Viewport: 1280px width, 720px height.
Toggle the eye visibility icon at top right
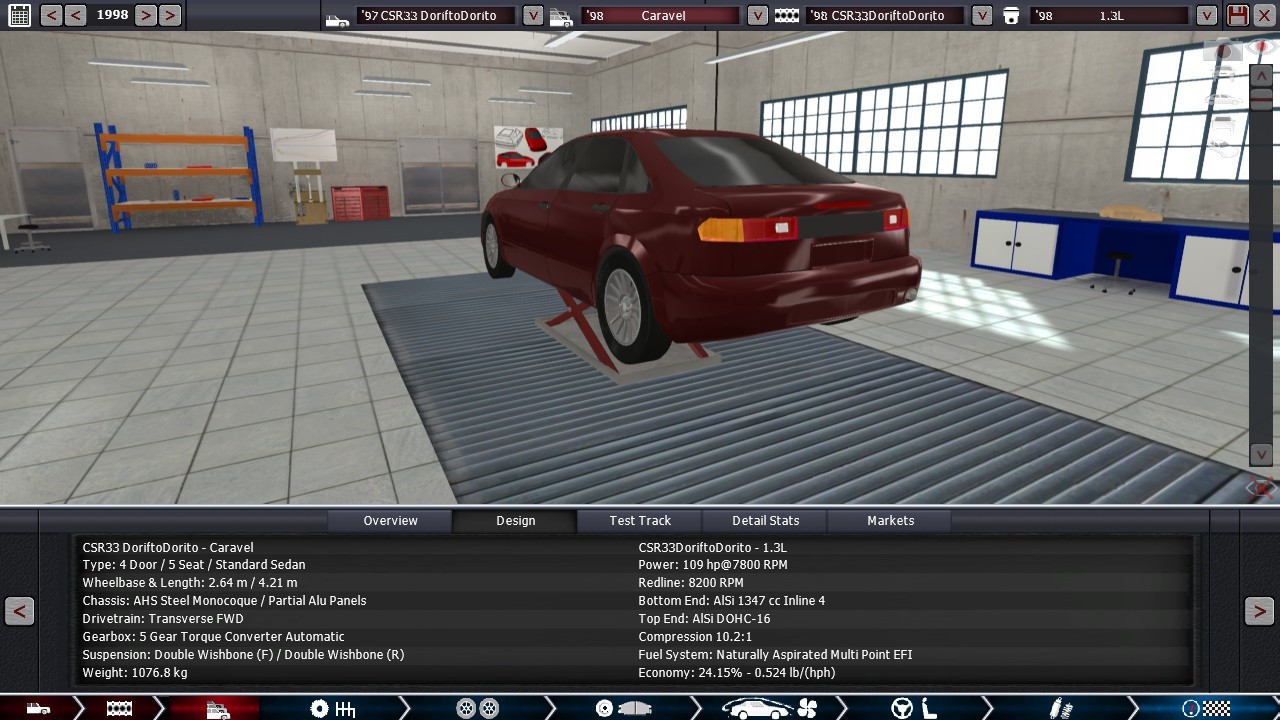(x=1261, y=45)
